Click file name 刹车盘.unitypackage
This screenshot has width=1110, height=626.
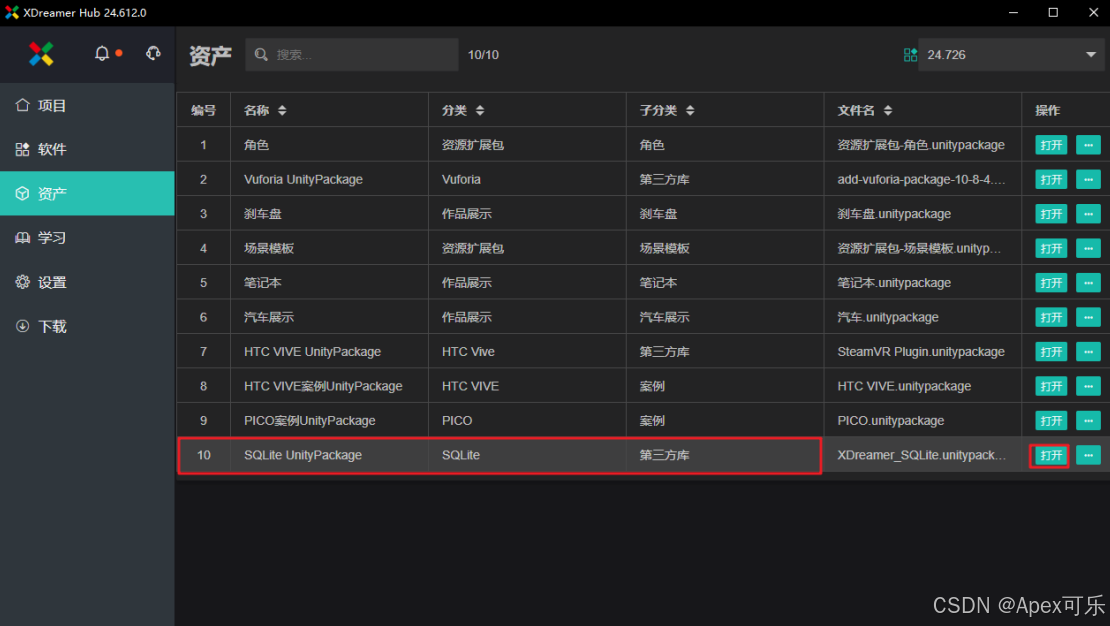tap(894, 214)
